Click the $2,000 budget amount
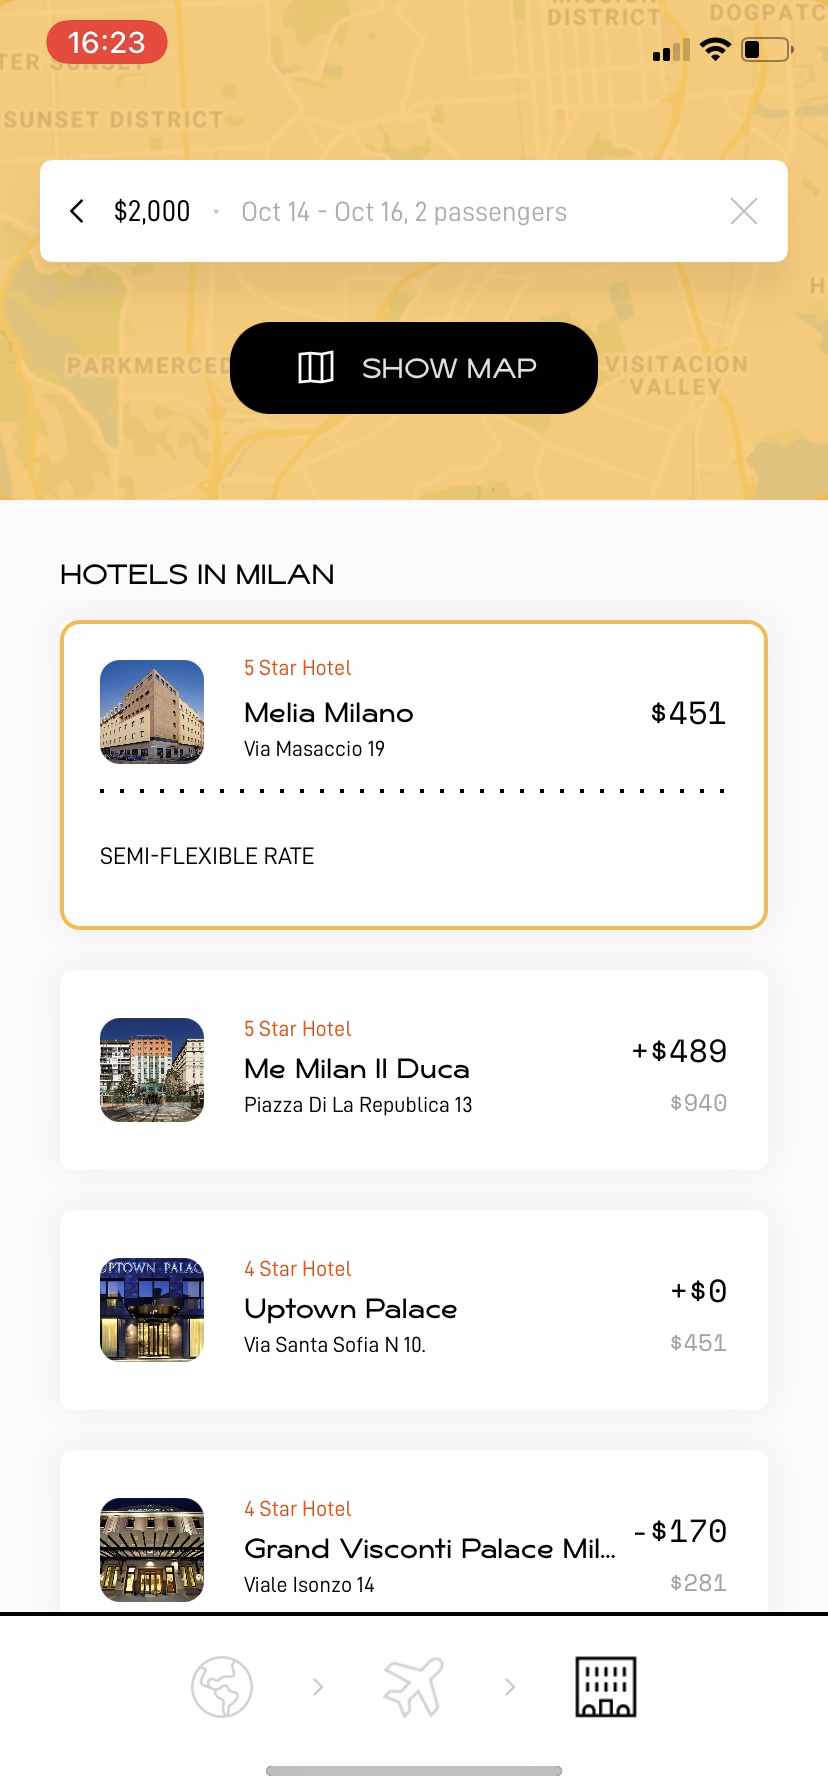Screen dimensions: 828x1792 [x=152, y=212]
